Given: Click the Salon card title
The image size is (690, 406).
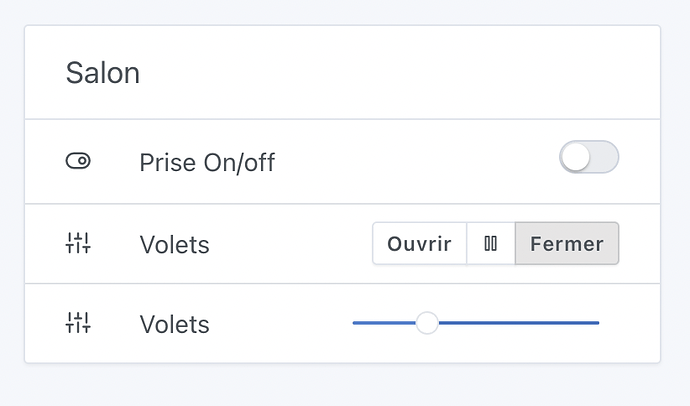Looking at the screenshot, I should [103, 73].
